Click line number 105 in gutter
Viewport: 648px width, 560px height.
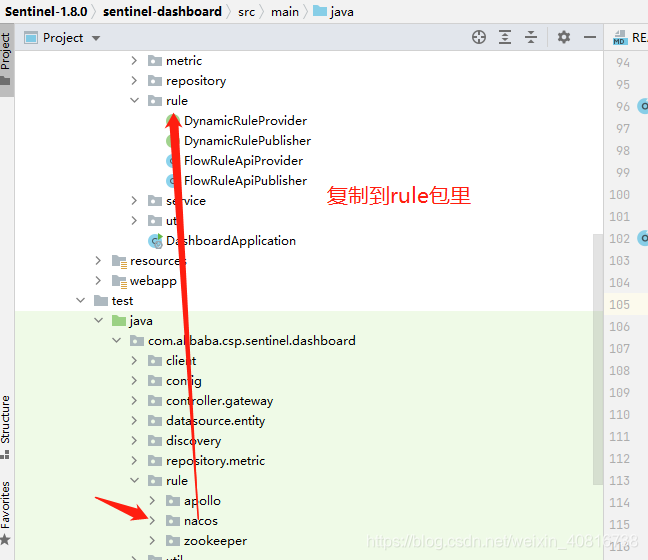[619, 305]
